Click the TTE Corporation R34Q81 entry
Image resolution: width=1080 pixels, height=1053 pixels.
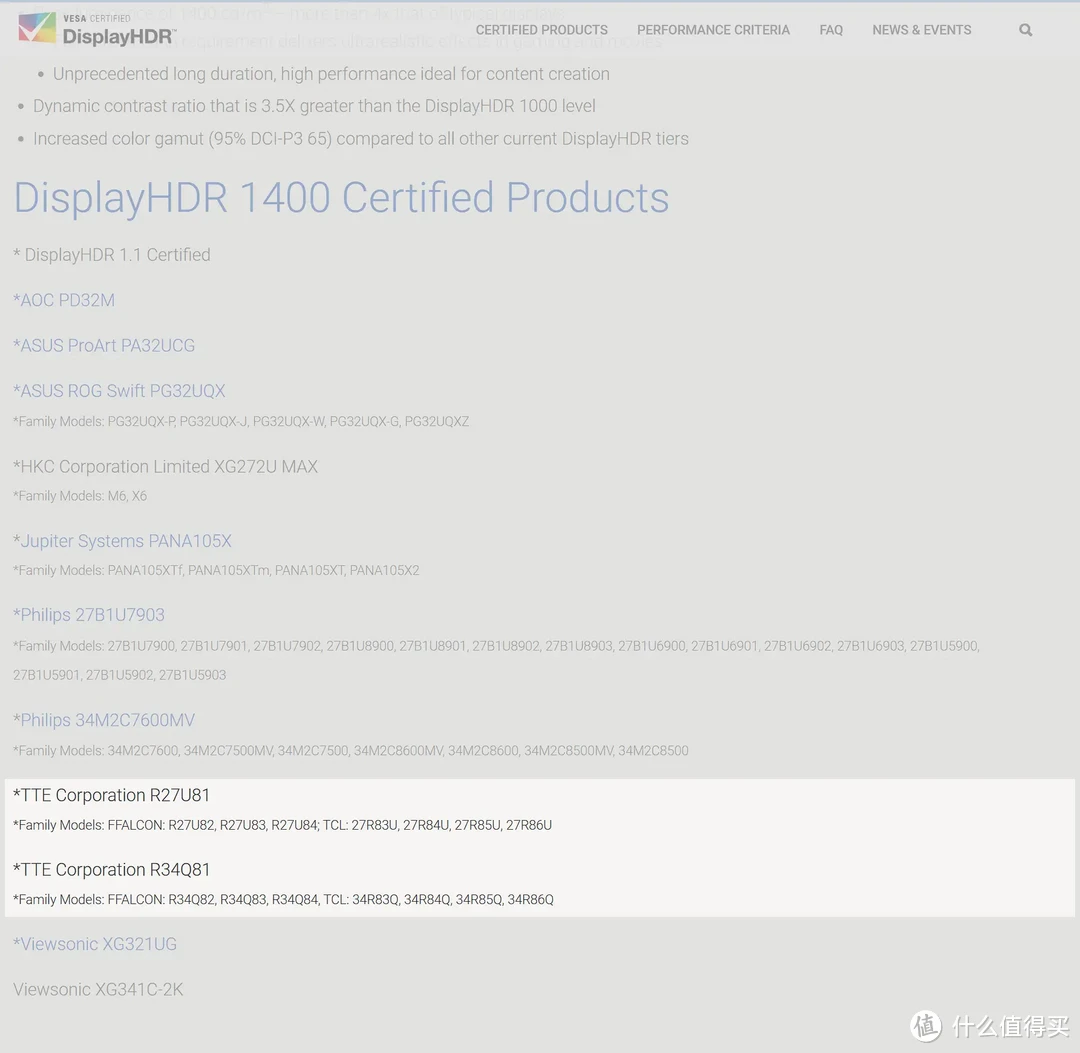point(112,870)
